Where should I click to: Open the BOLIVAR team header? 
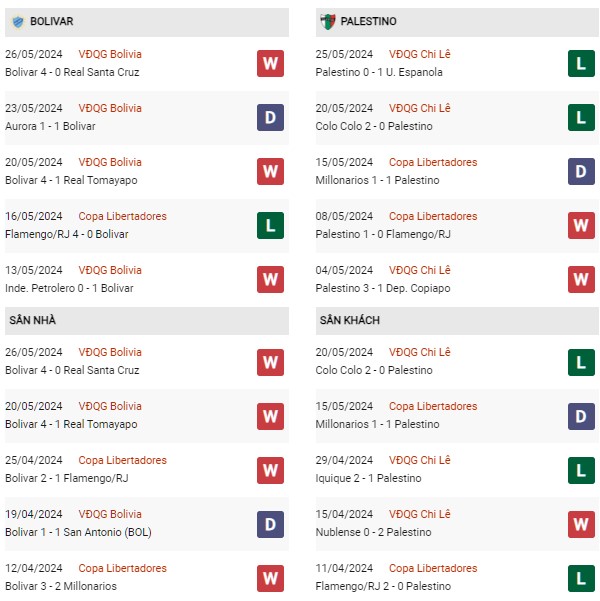pos(147,22)
